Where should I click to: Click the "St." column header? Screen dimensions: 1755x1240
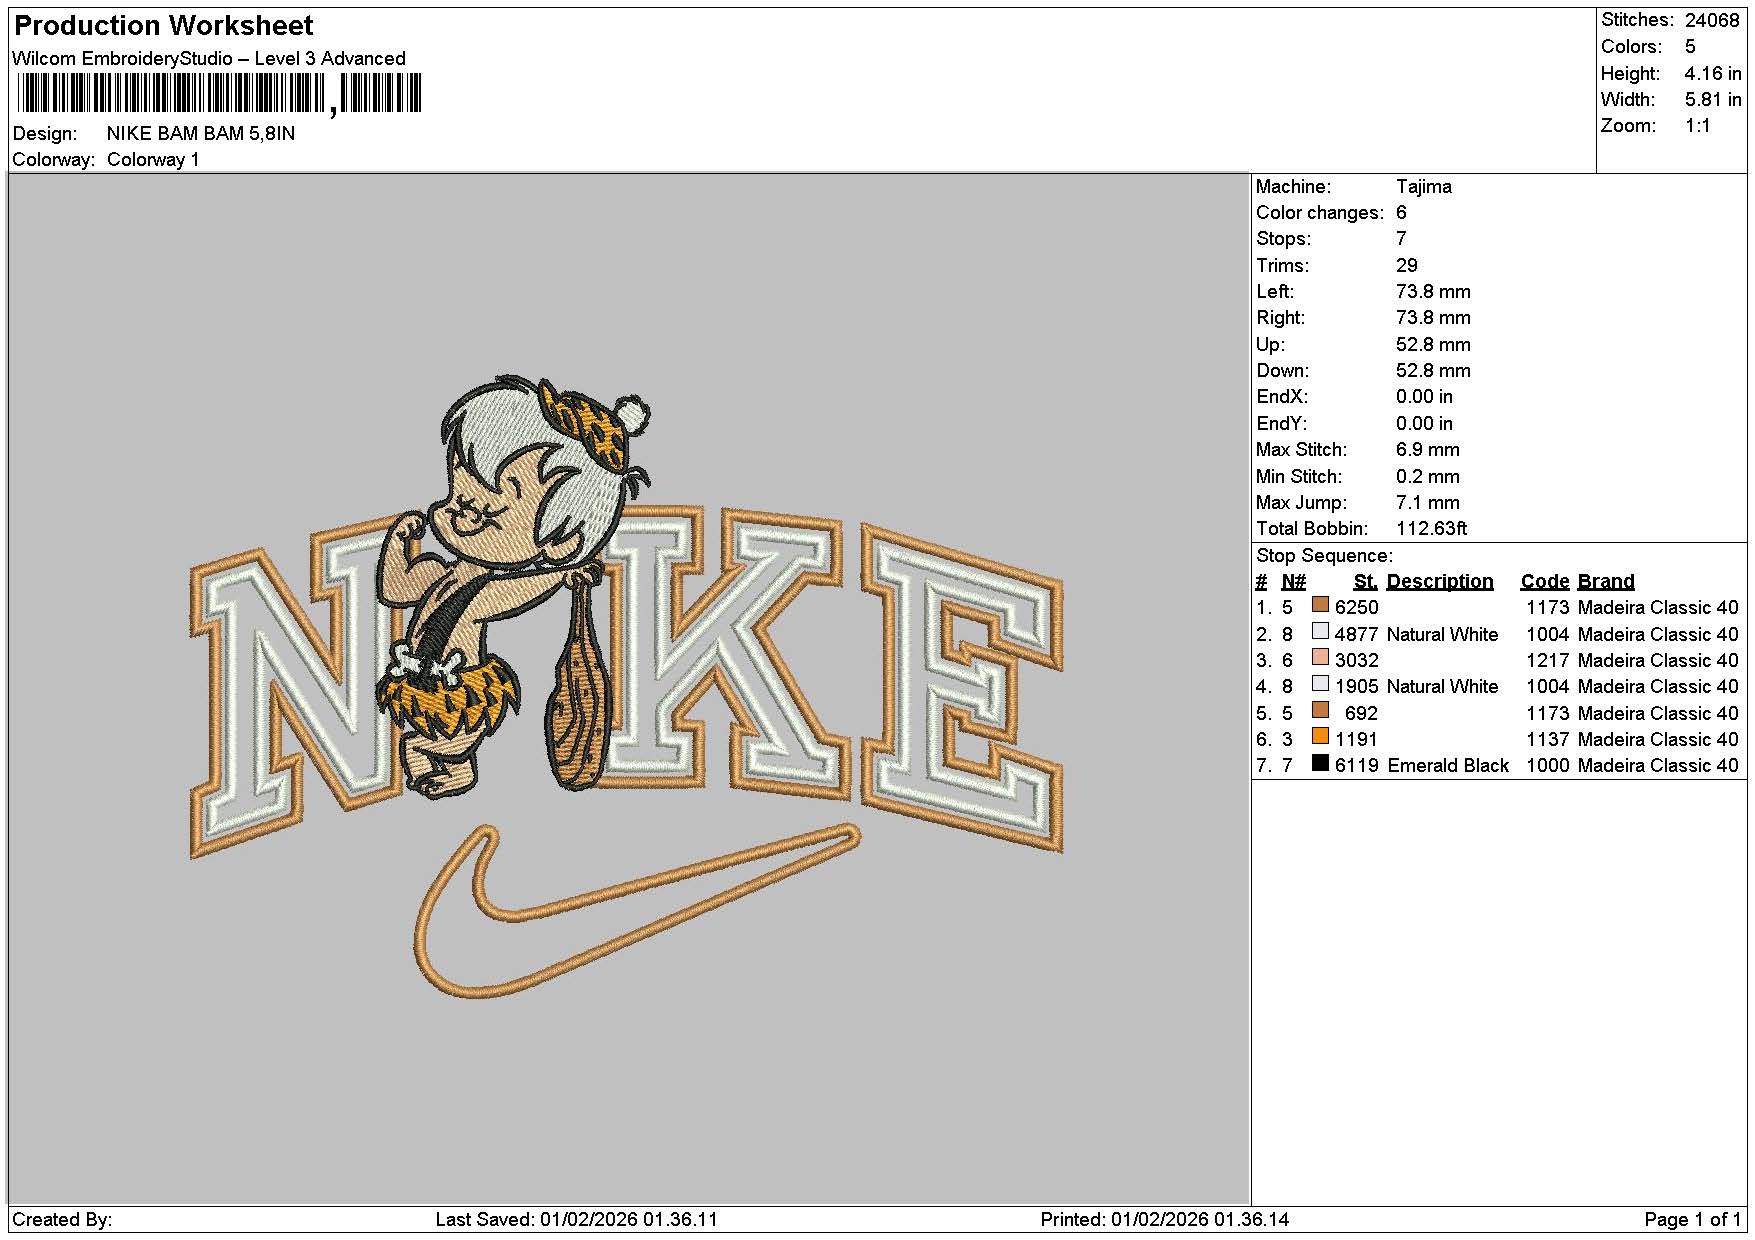(1365, 581)
